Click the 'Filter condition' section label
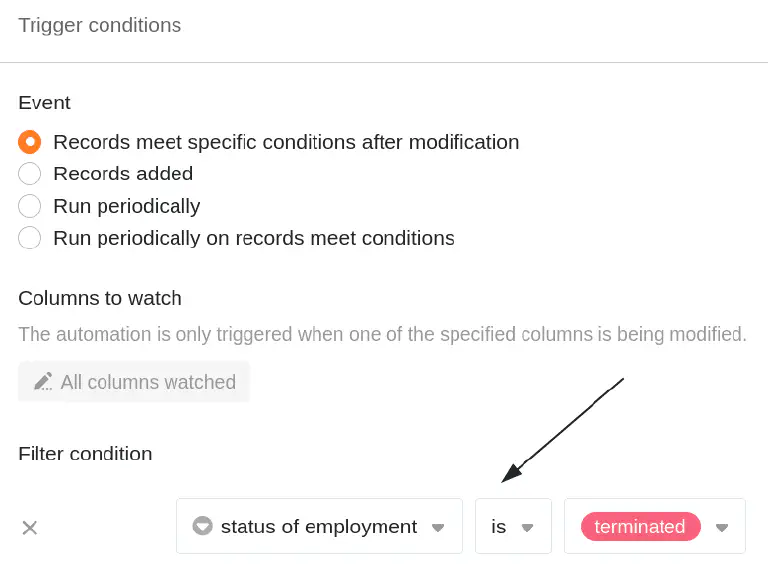768x566 pixels. 85,453
